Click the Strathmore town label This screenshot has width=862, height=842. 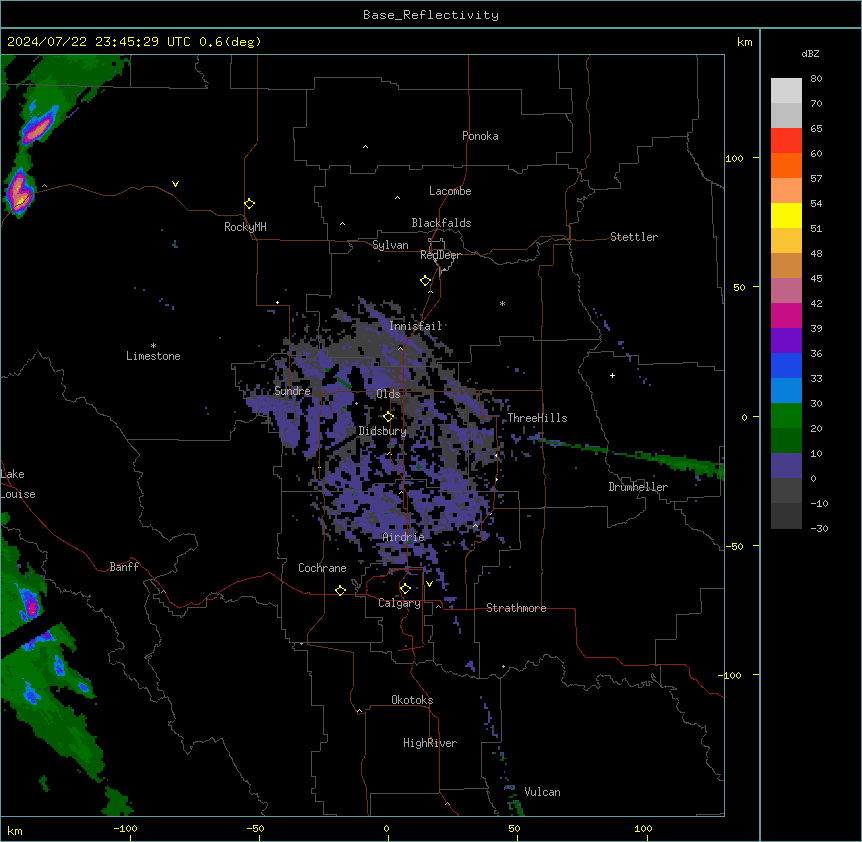[516, 608]
